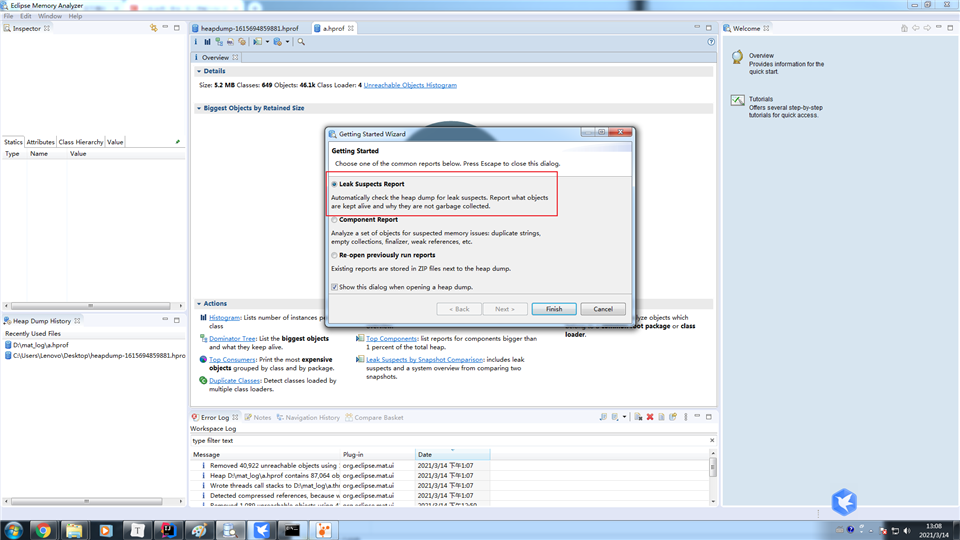Switch to the Notes tab

258,418
